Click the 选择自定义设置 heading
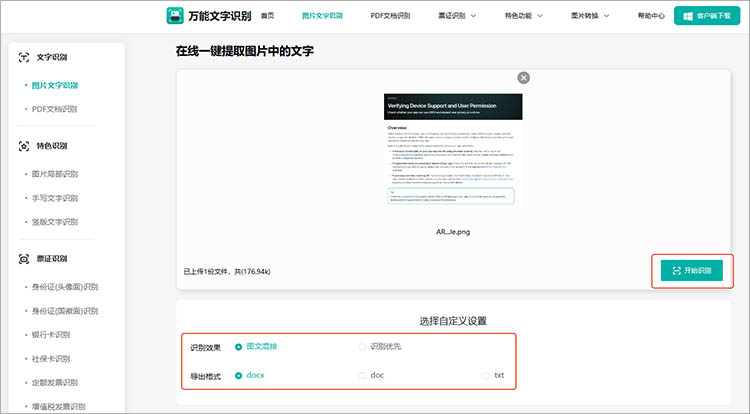Screen dimensions: 750x414 click(x=453, y=321)
